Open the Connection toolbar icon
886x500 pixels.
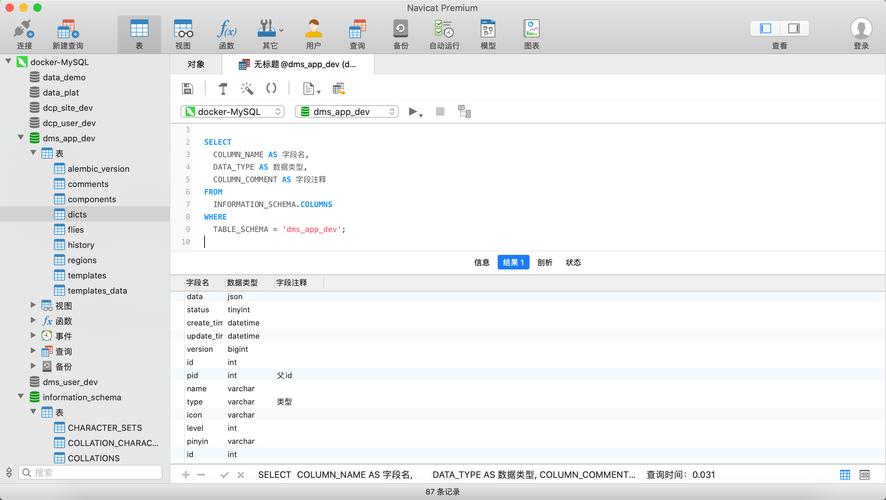[x=24, y=30]
